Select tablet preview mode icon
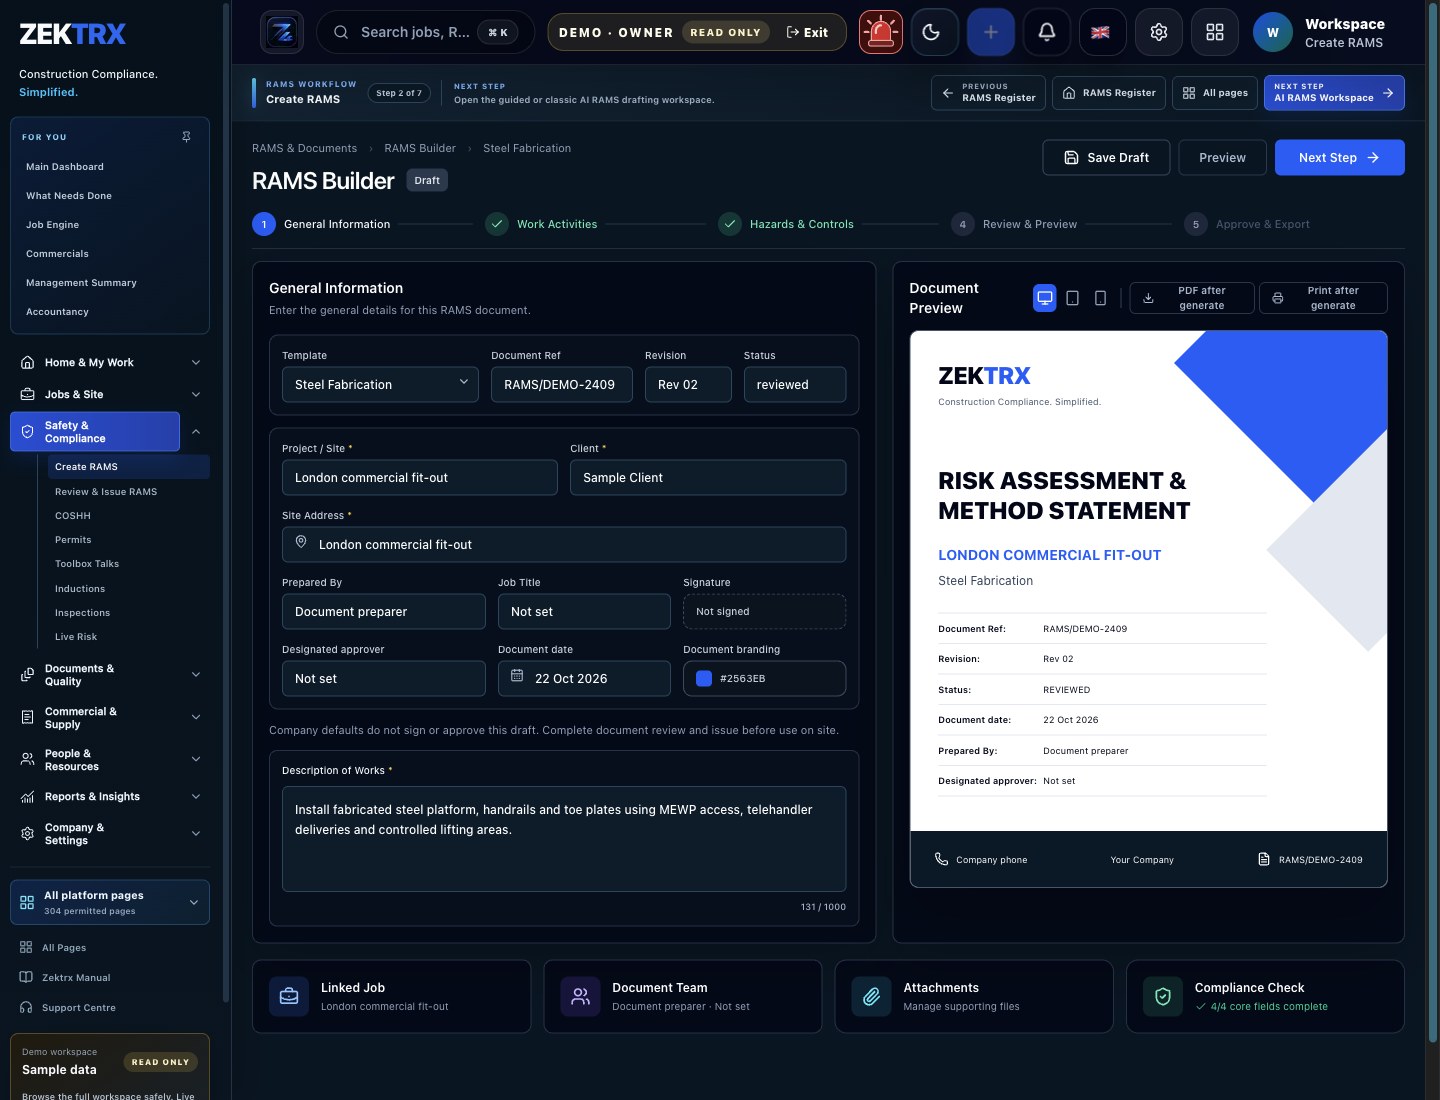This screenshot has width=1440, height=1100. 1072,298
